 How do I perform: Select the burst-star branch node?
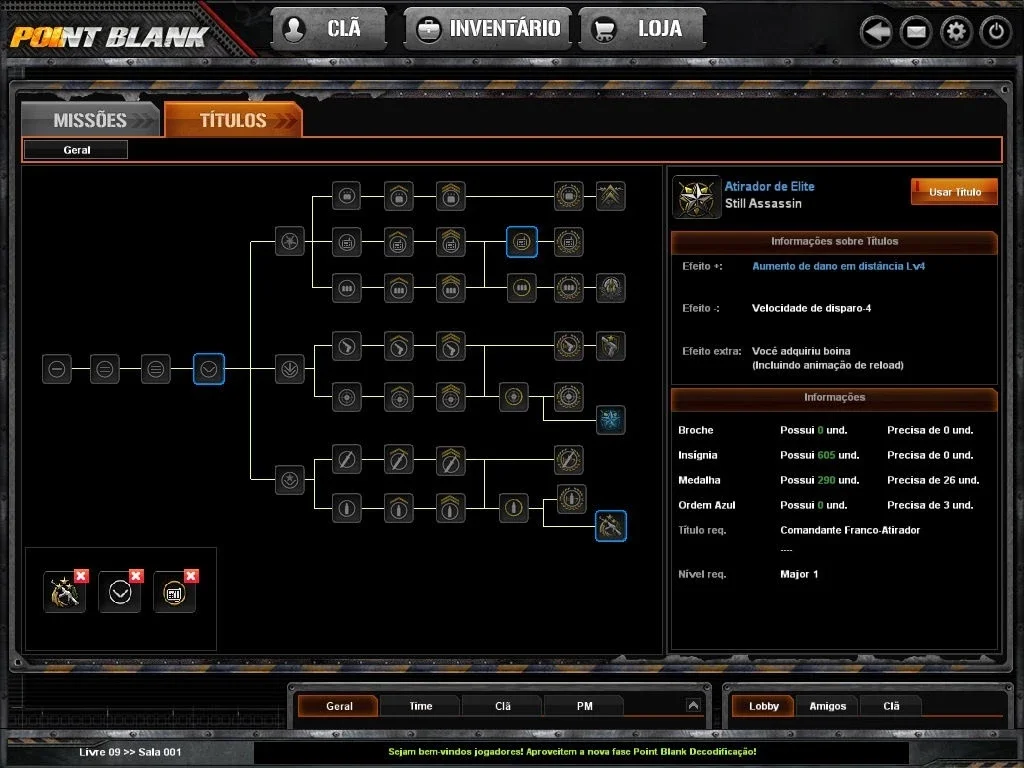(x=289, y=242)
